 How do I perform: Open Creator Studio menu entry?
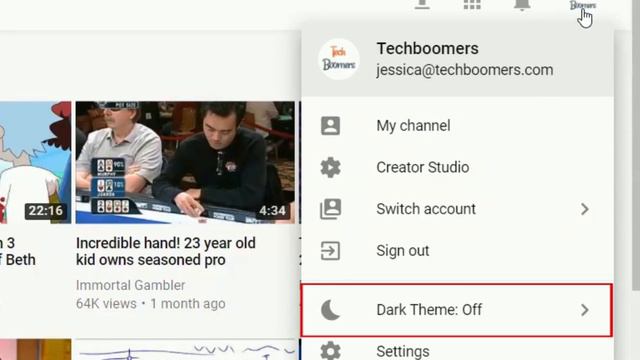tap(457, 167)
